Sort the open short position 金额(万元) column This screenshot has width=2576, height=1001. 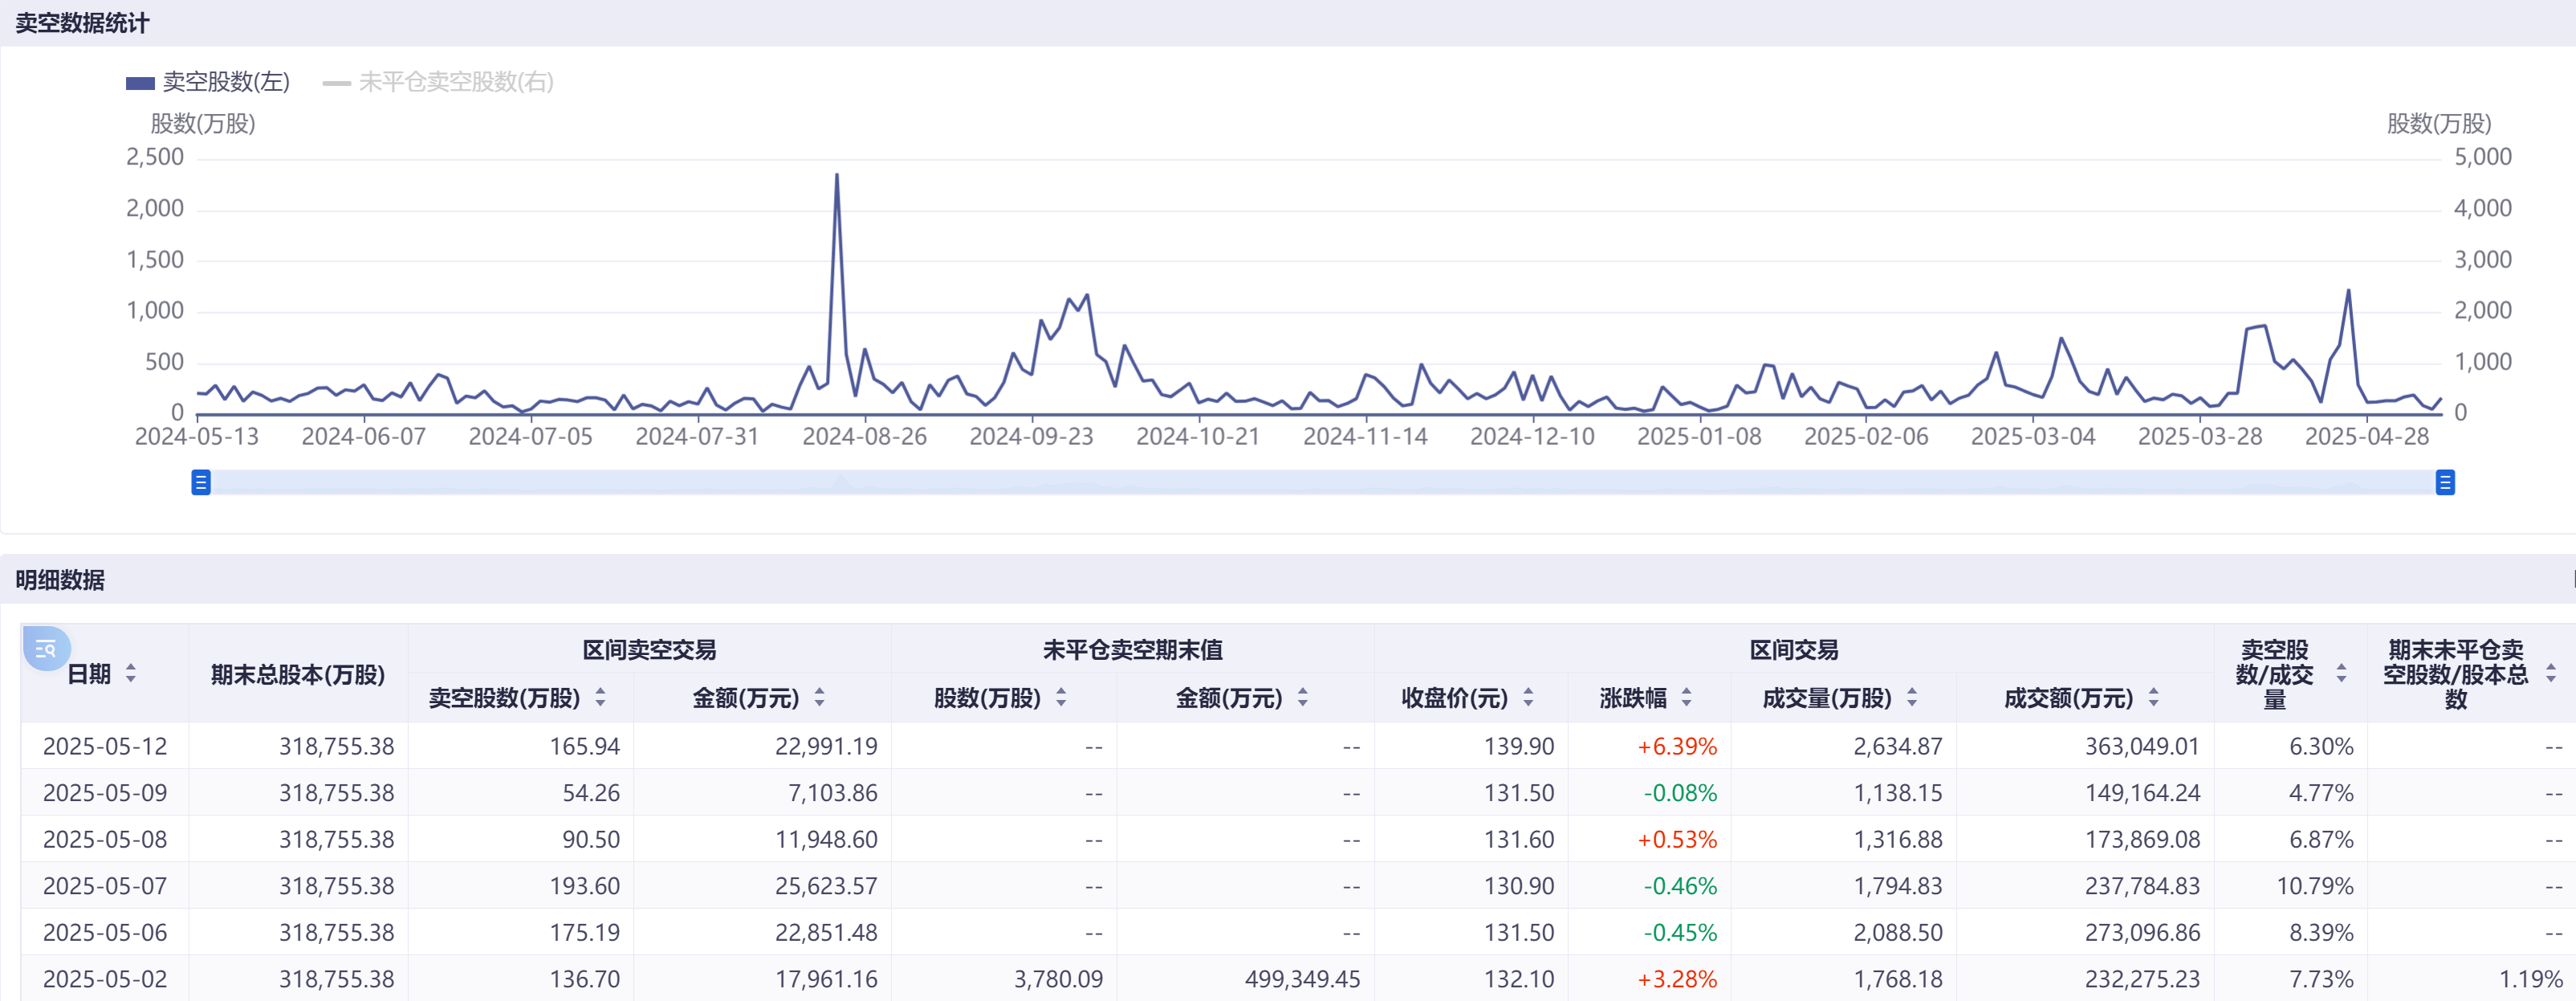point(1302,698)
